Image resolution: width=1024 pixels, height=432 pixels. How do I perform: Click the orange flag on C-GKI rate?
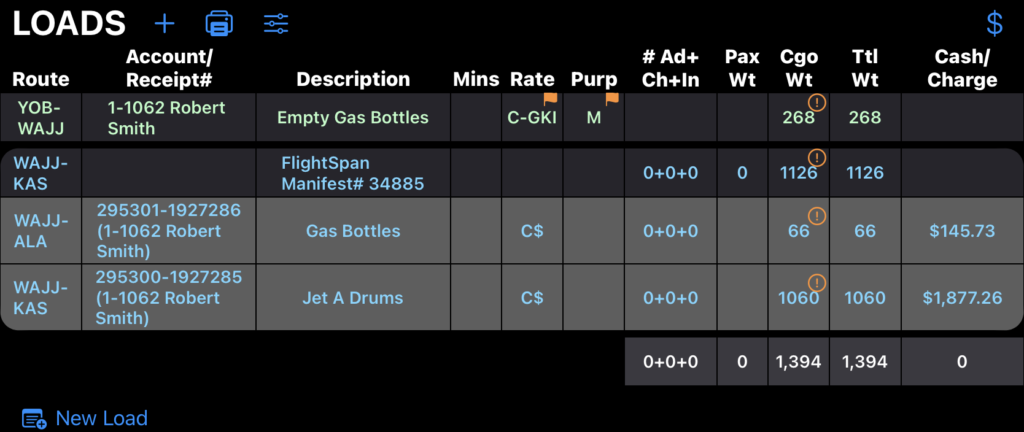(x=549, y=100)
